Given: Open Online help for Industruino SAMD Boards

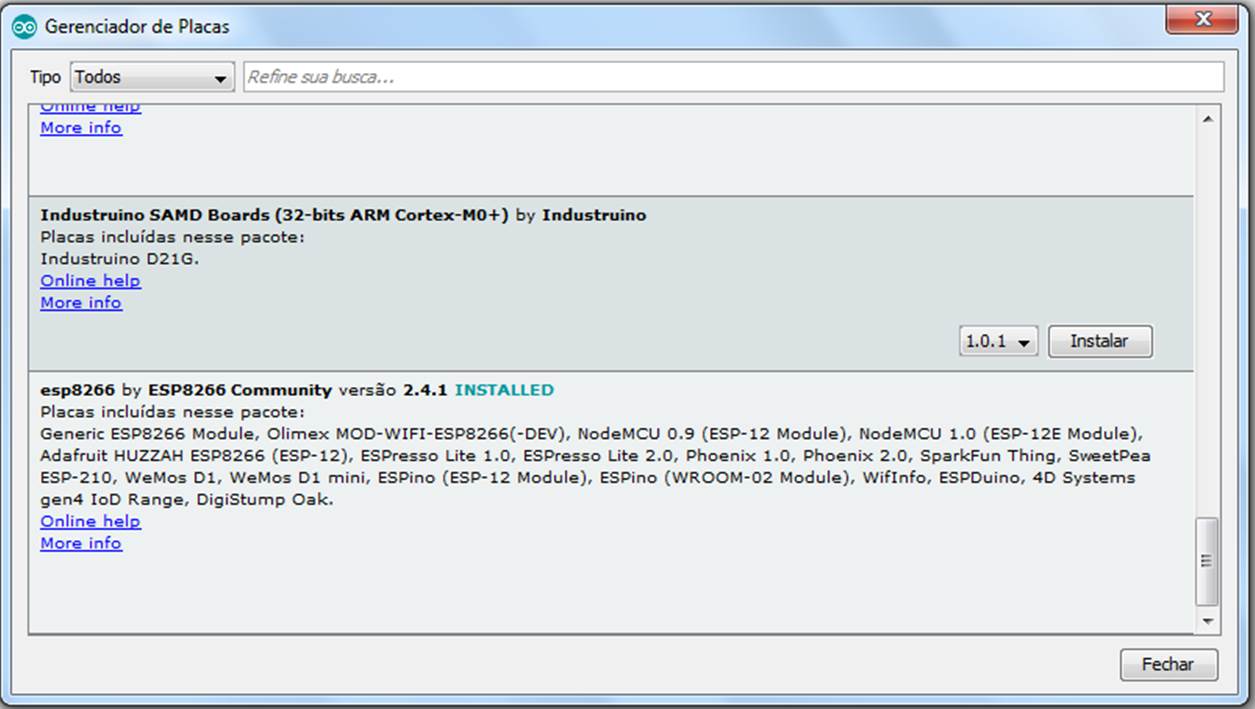Looking at the screenshot, I should [89, 281].
